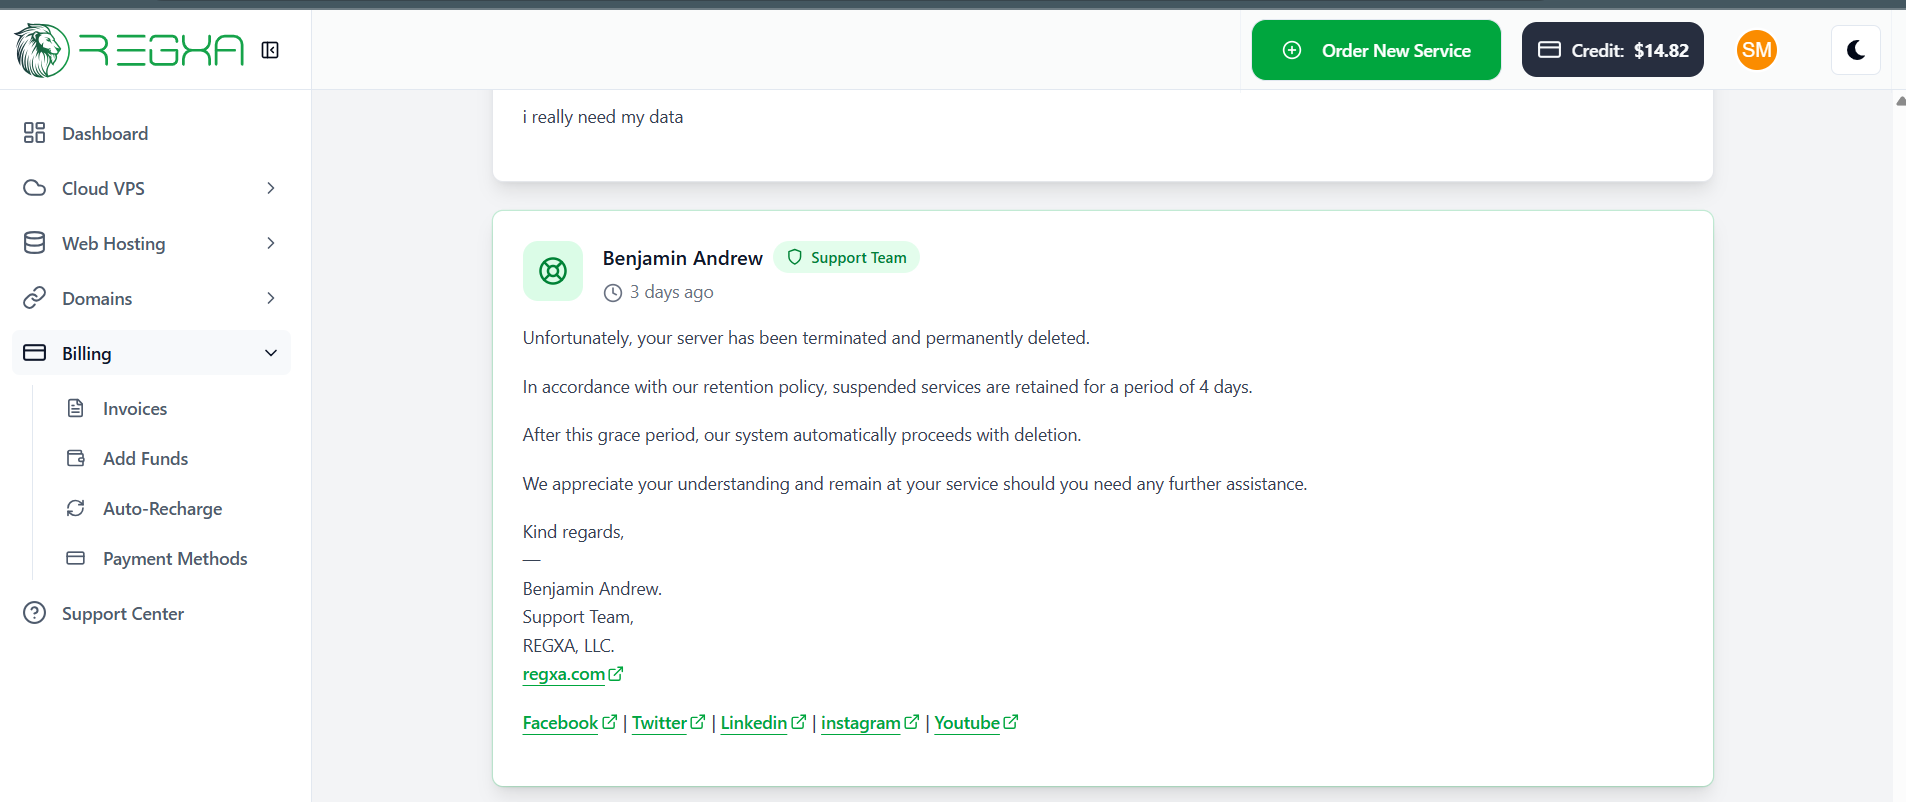Image resolution: width=1906 pixels, height=802 pixels.
Task: Expand the Cloud VPS submenu chevron
Action: point(271,188)
